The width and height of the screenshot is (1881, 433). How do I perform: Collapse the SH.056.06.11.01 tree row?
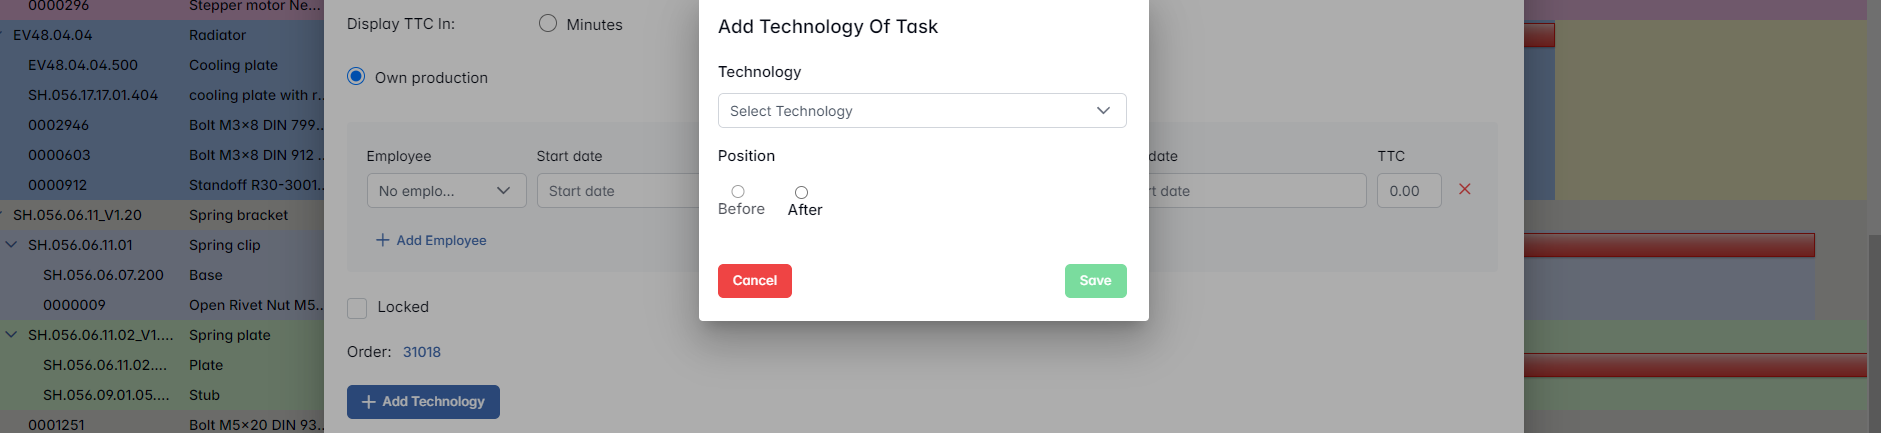(12, 245)
